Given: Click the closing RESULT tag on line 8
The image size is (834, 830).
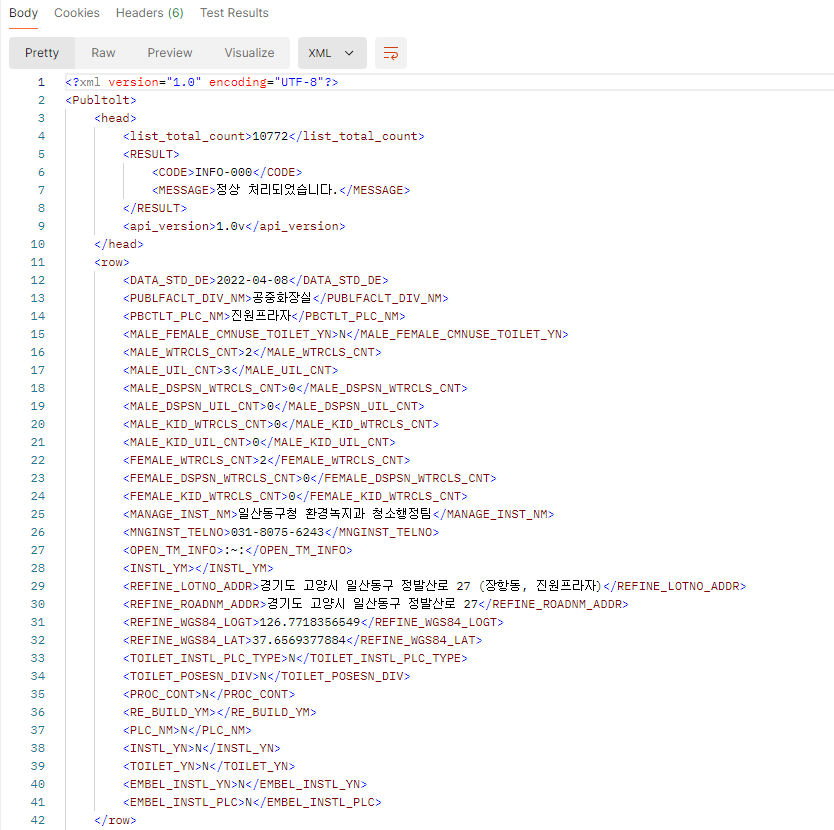Looking at the screenshot, I should click(x=155, y=209).
